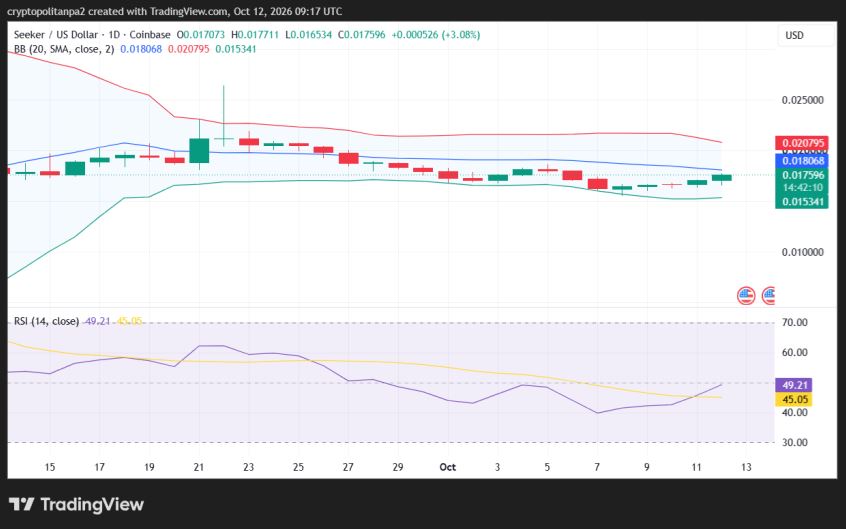Click the RSI moving average 45.05 axis label
This screenshot has height=529, width=846.
click(x=794, y=399)
